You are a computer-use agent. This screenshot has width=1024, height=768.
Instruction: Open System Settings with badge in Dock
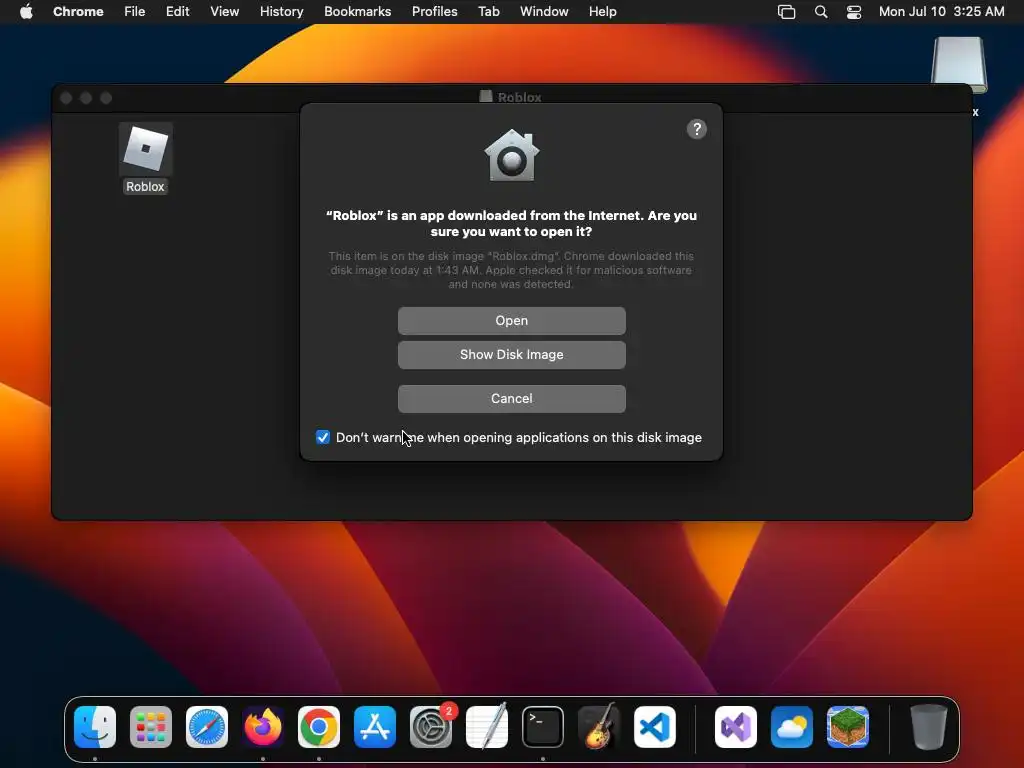431,727
